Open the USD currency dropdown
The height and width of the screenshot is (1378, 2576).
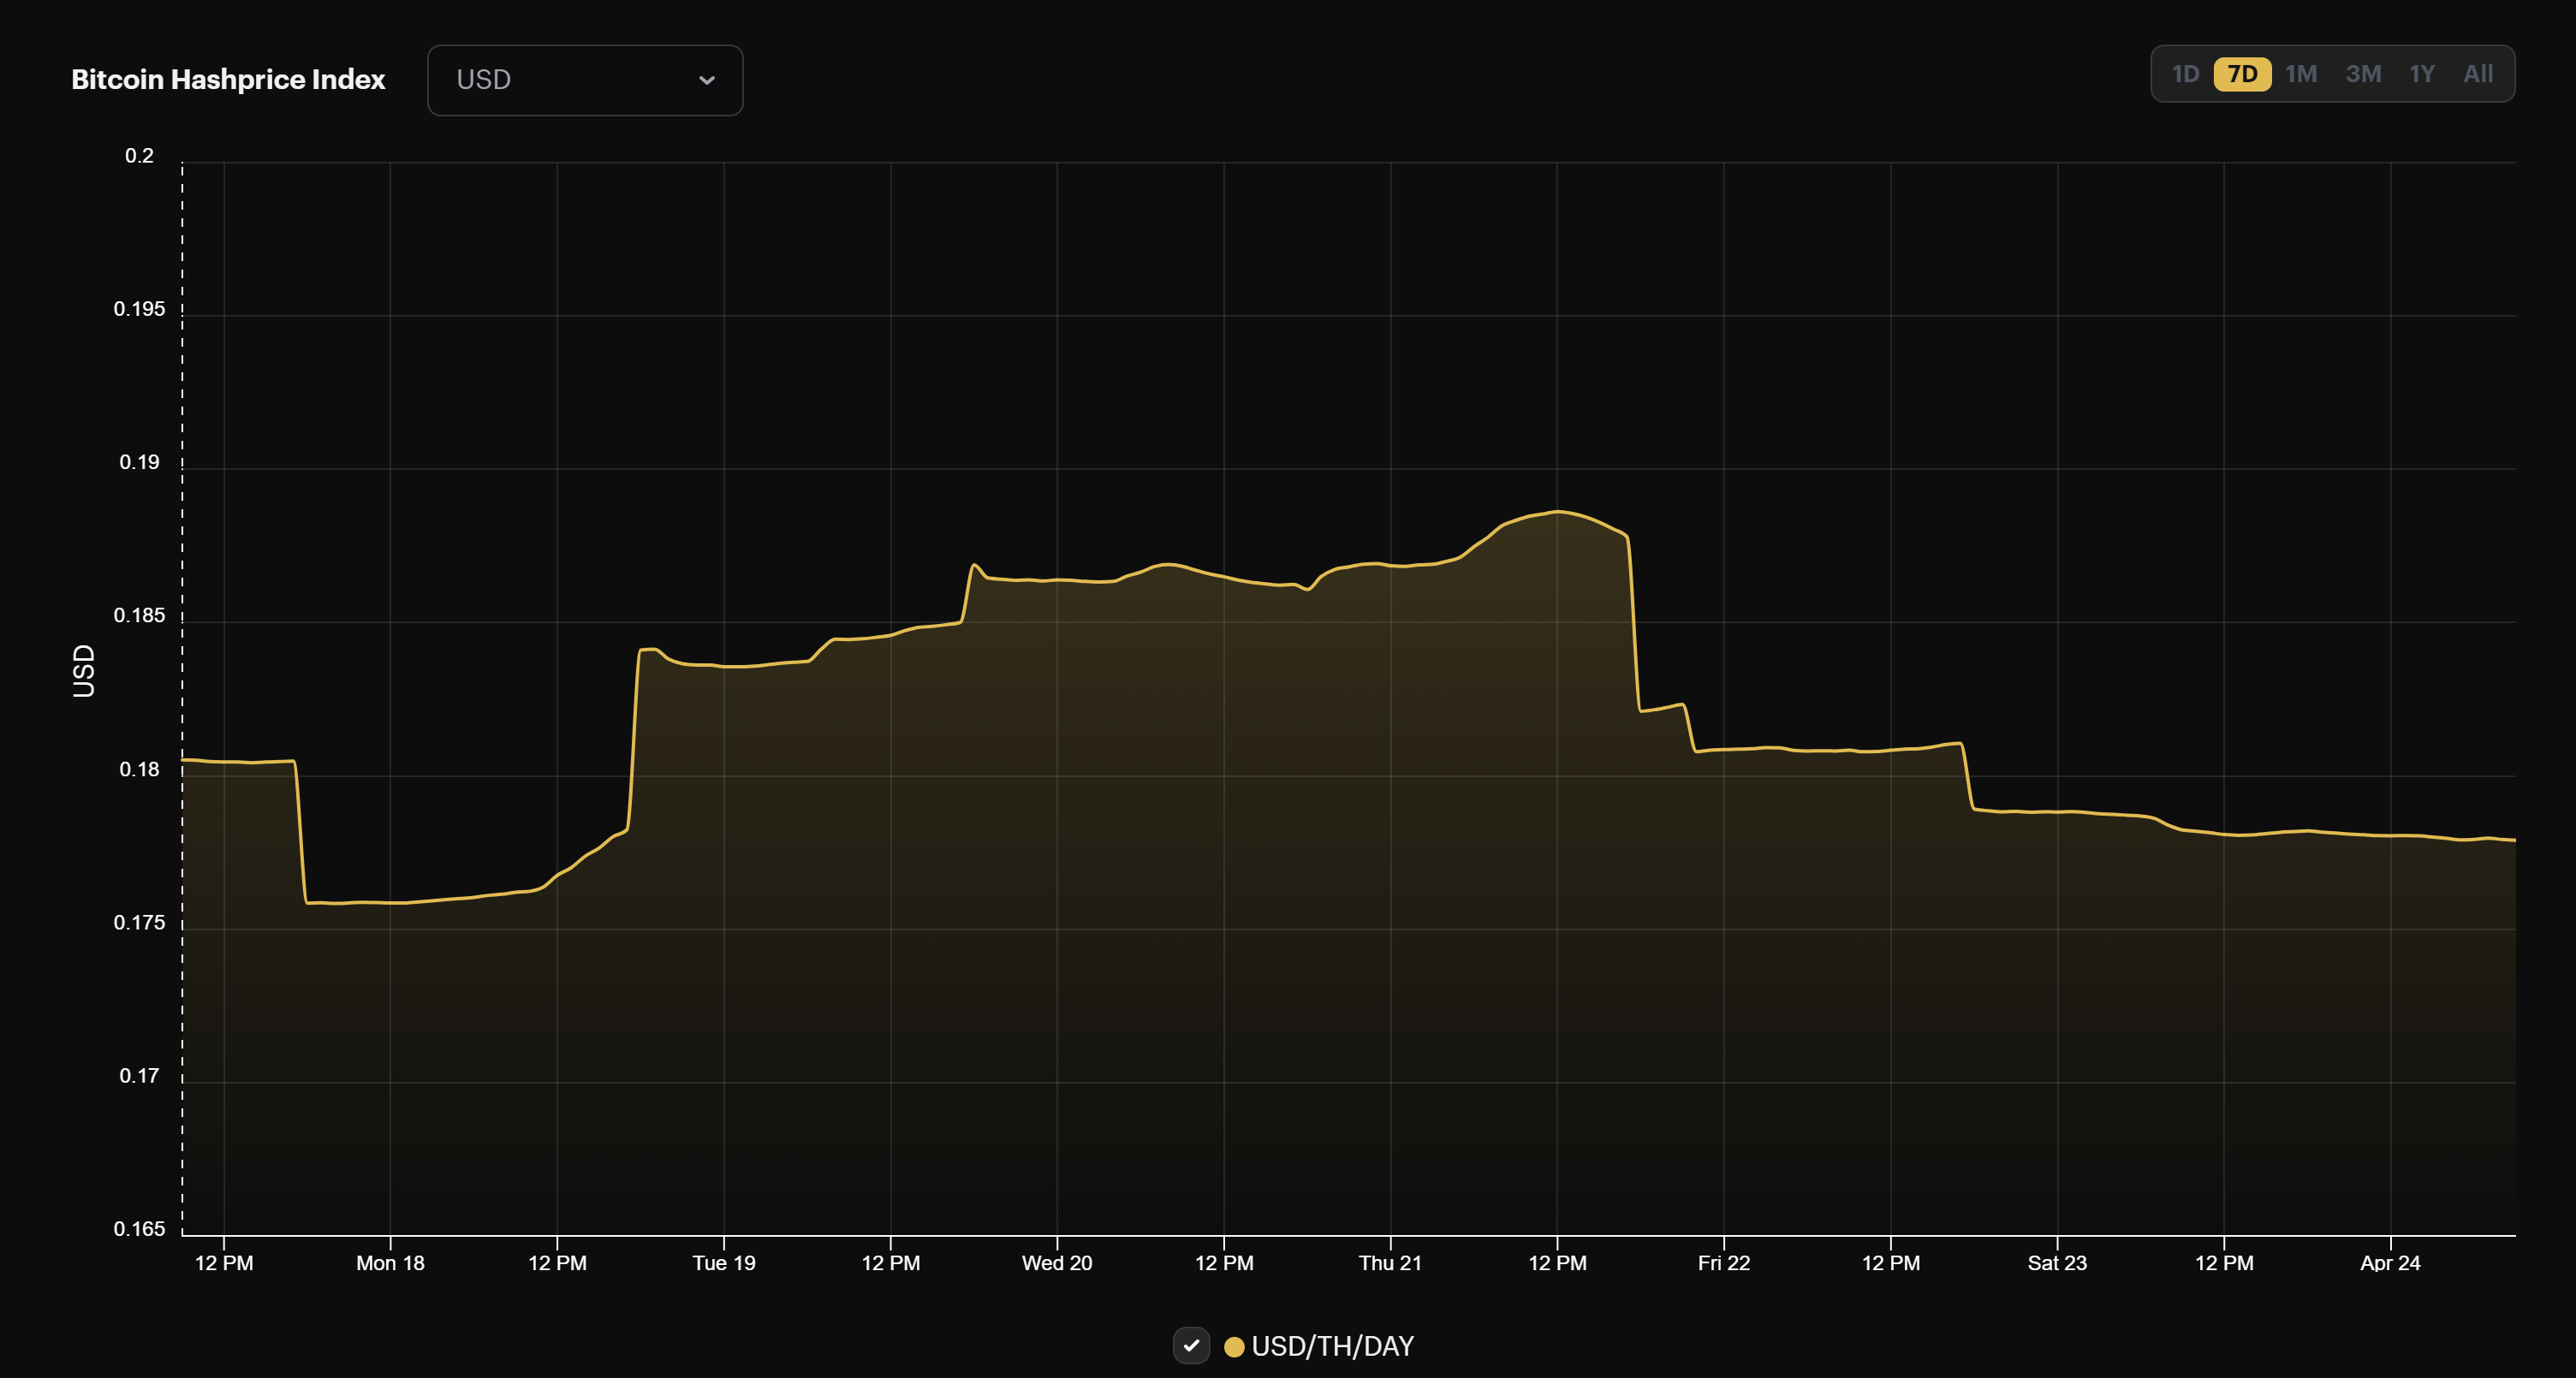(x=585, y=80)
